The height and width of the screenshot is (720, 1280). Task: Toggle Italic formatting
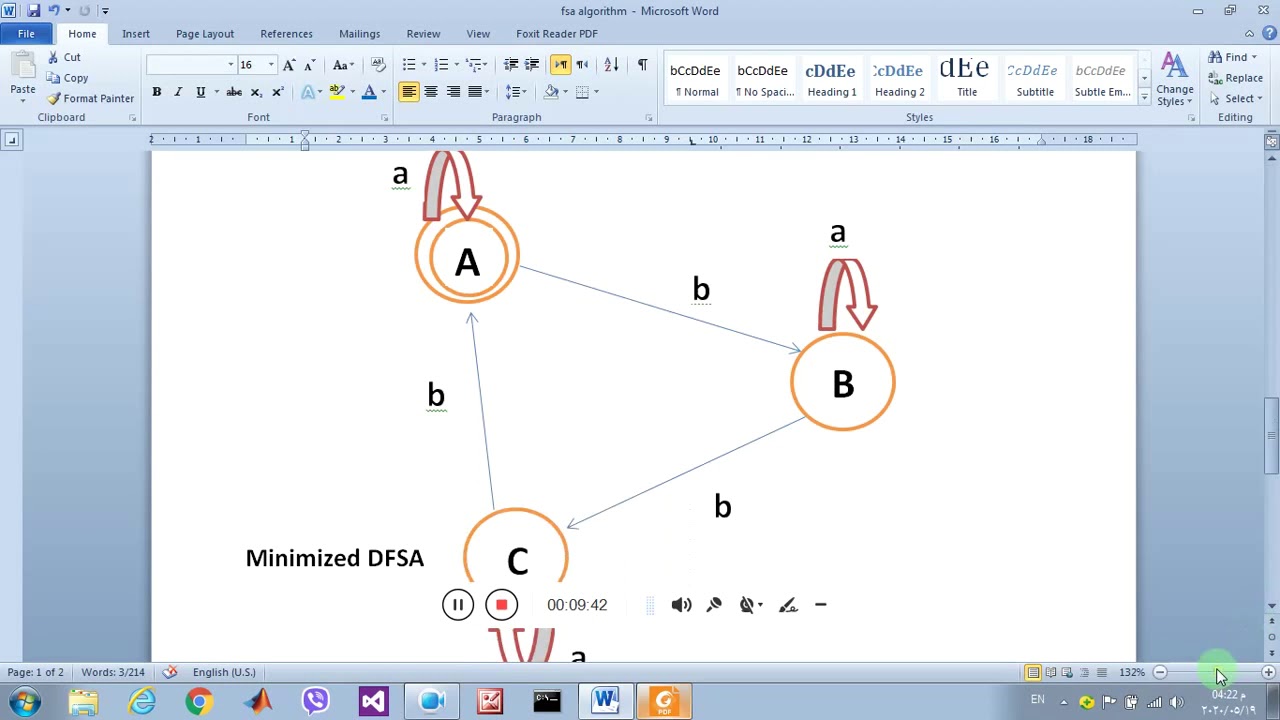tap(178, 92)
